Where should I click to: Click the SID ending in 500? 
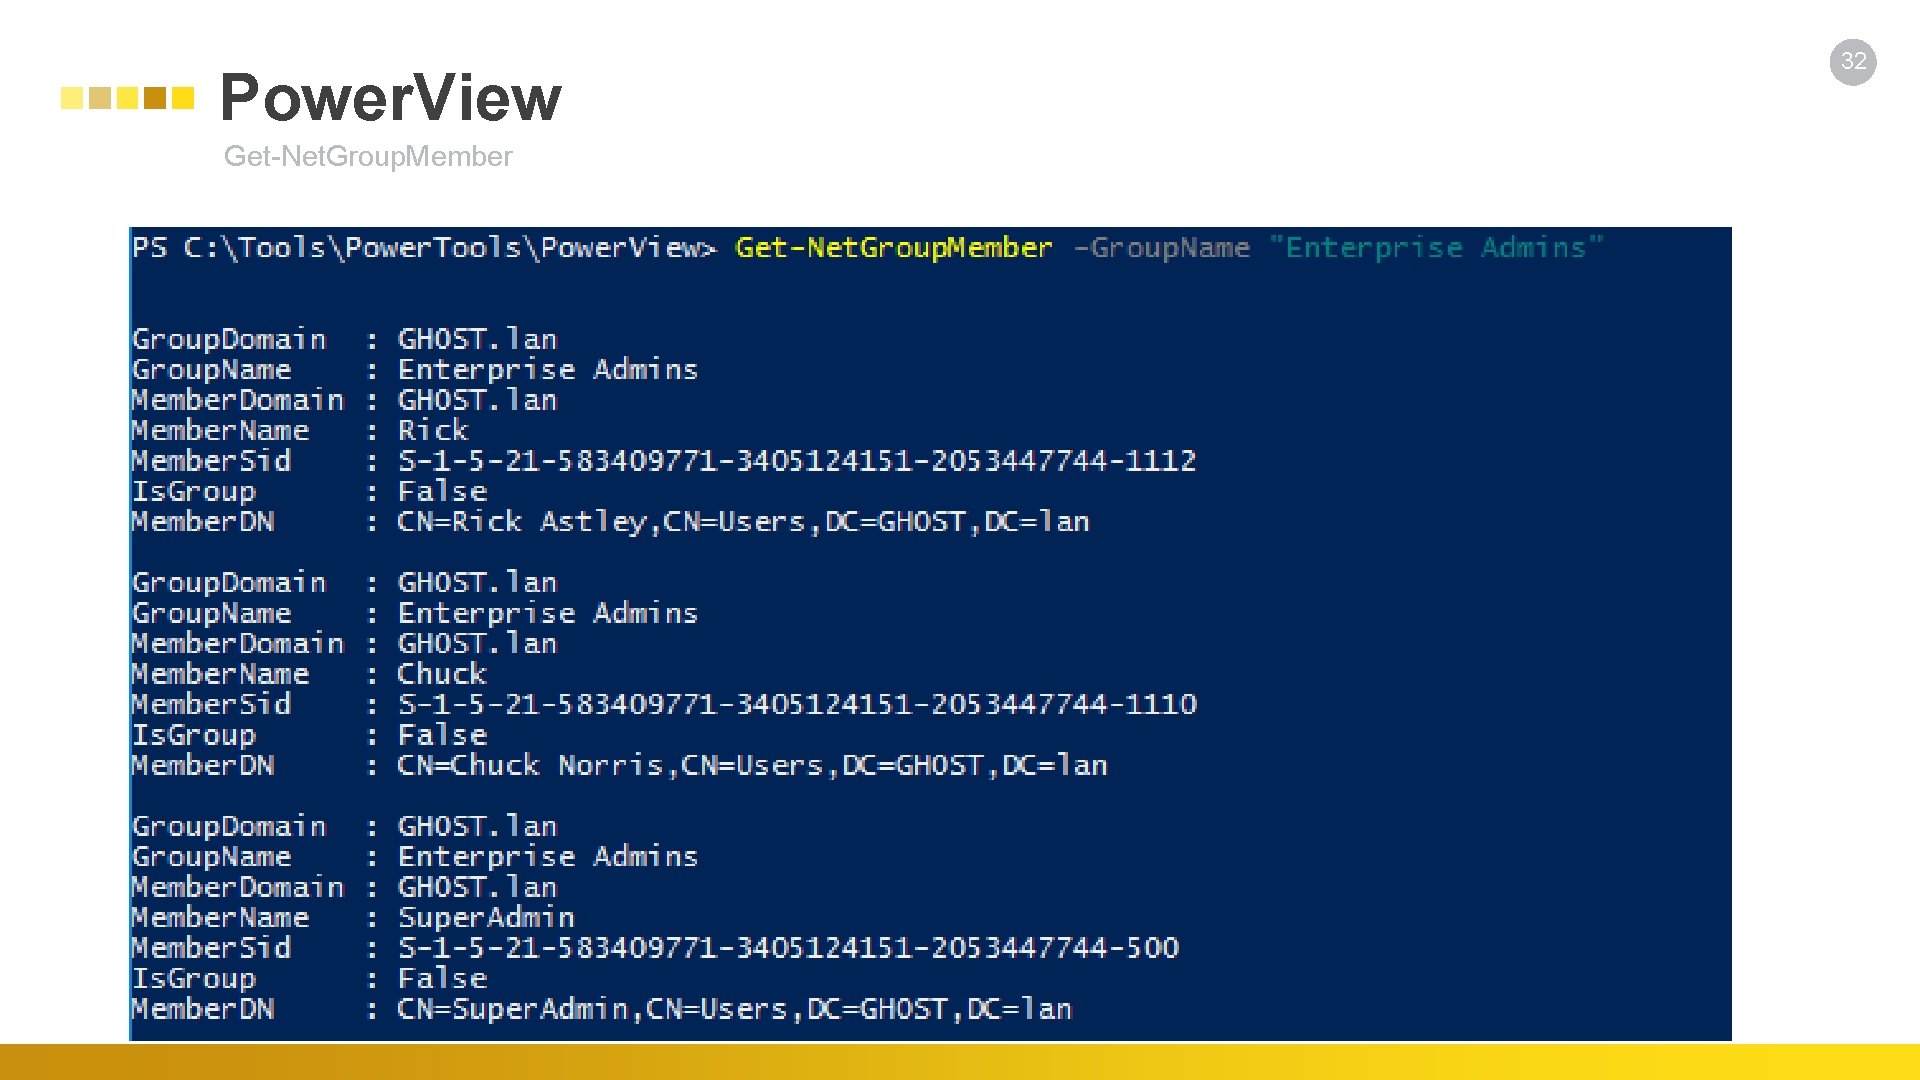point(788,947)
